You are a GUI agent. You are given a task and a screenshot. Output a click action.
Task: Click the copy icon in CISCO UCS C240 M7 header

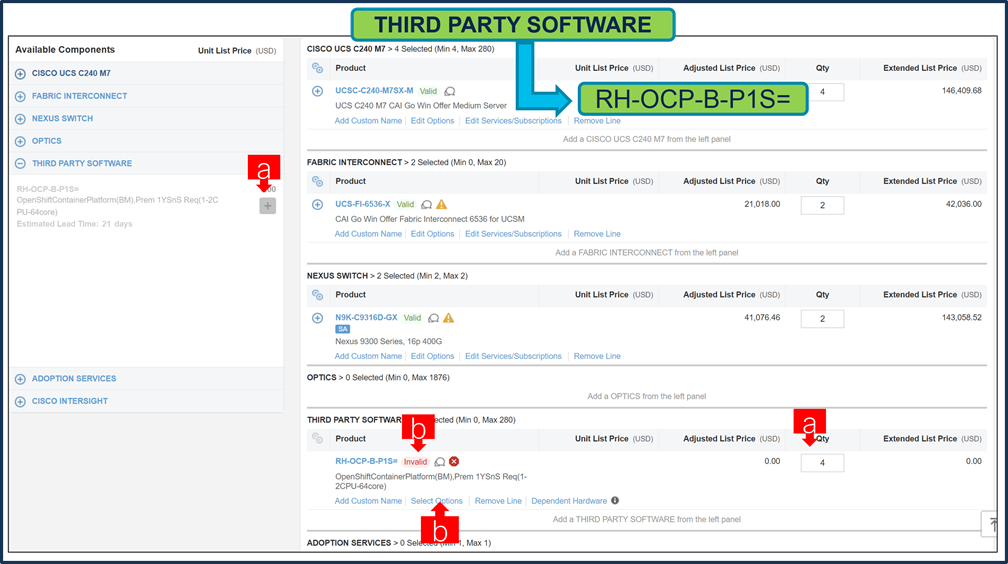coord(318,68)
